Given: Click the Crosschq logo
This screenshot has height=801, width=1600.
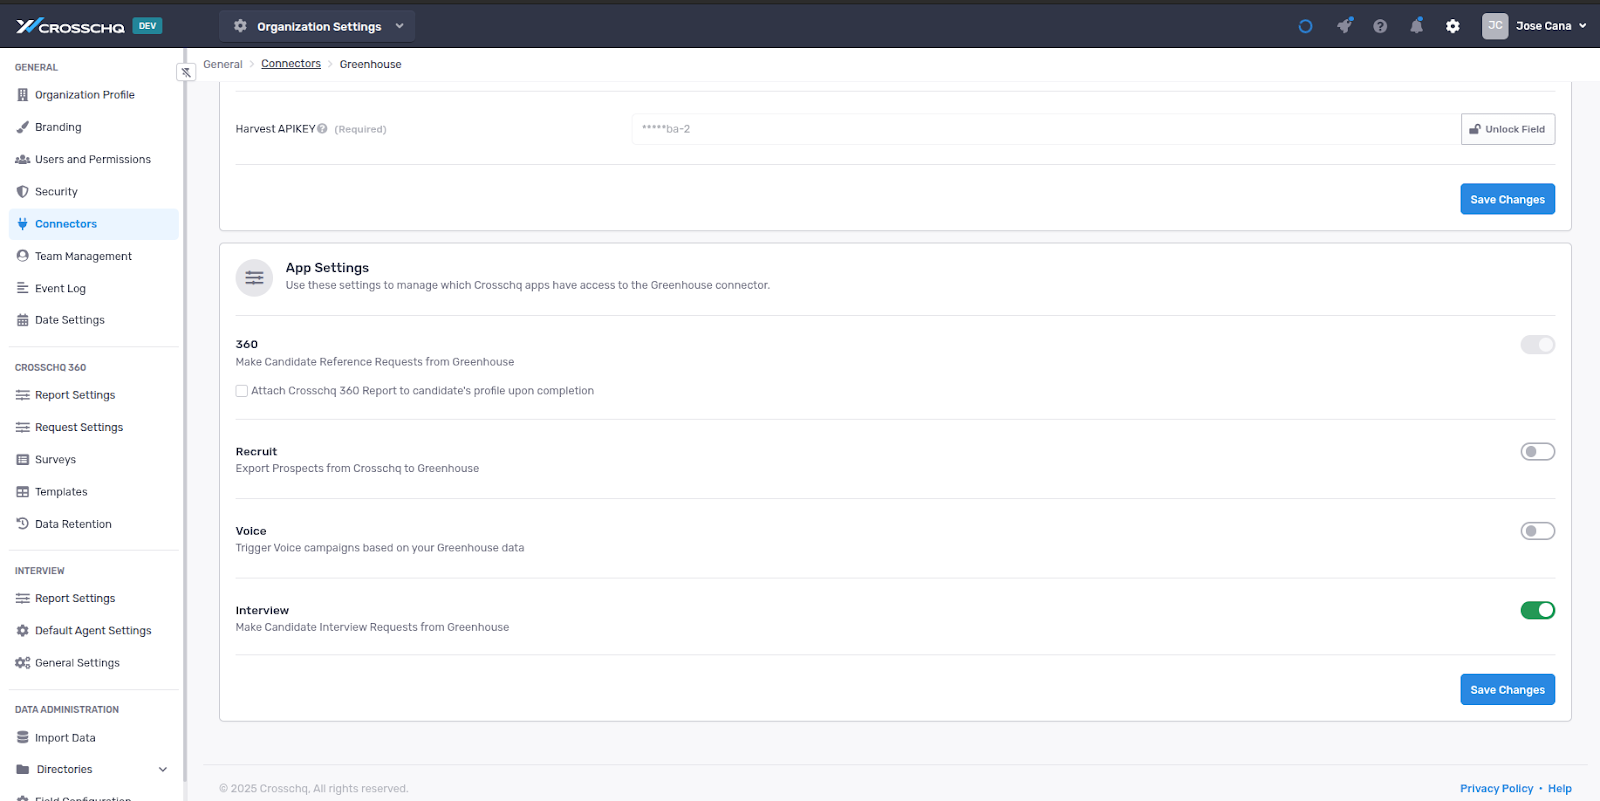Looking at the screenshot, I should (70, 26).
